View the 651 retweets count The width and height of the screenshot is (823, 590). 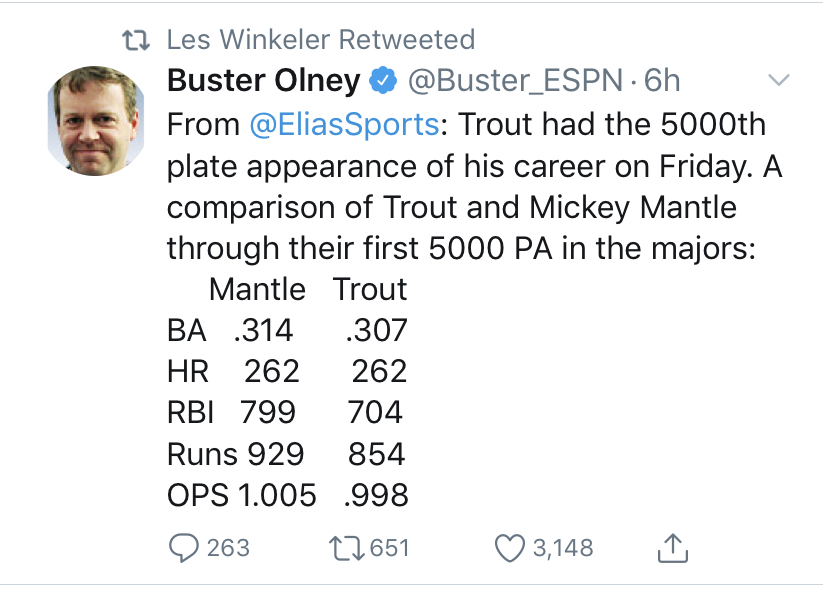click(389, 548)
